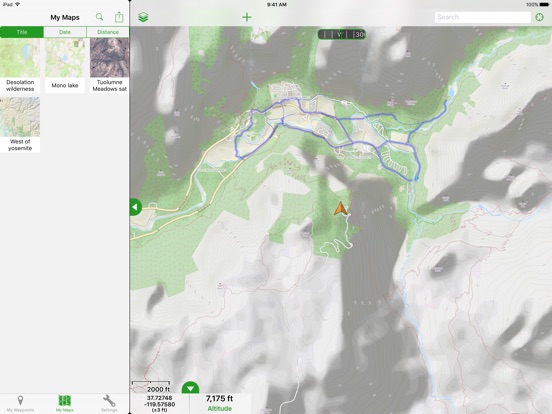Sort maps by Distance
The image size is (552, 414).
(x=108, y=32)
